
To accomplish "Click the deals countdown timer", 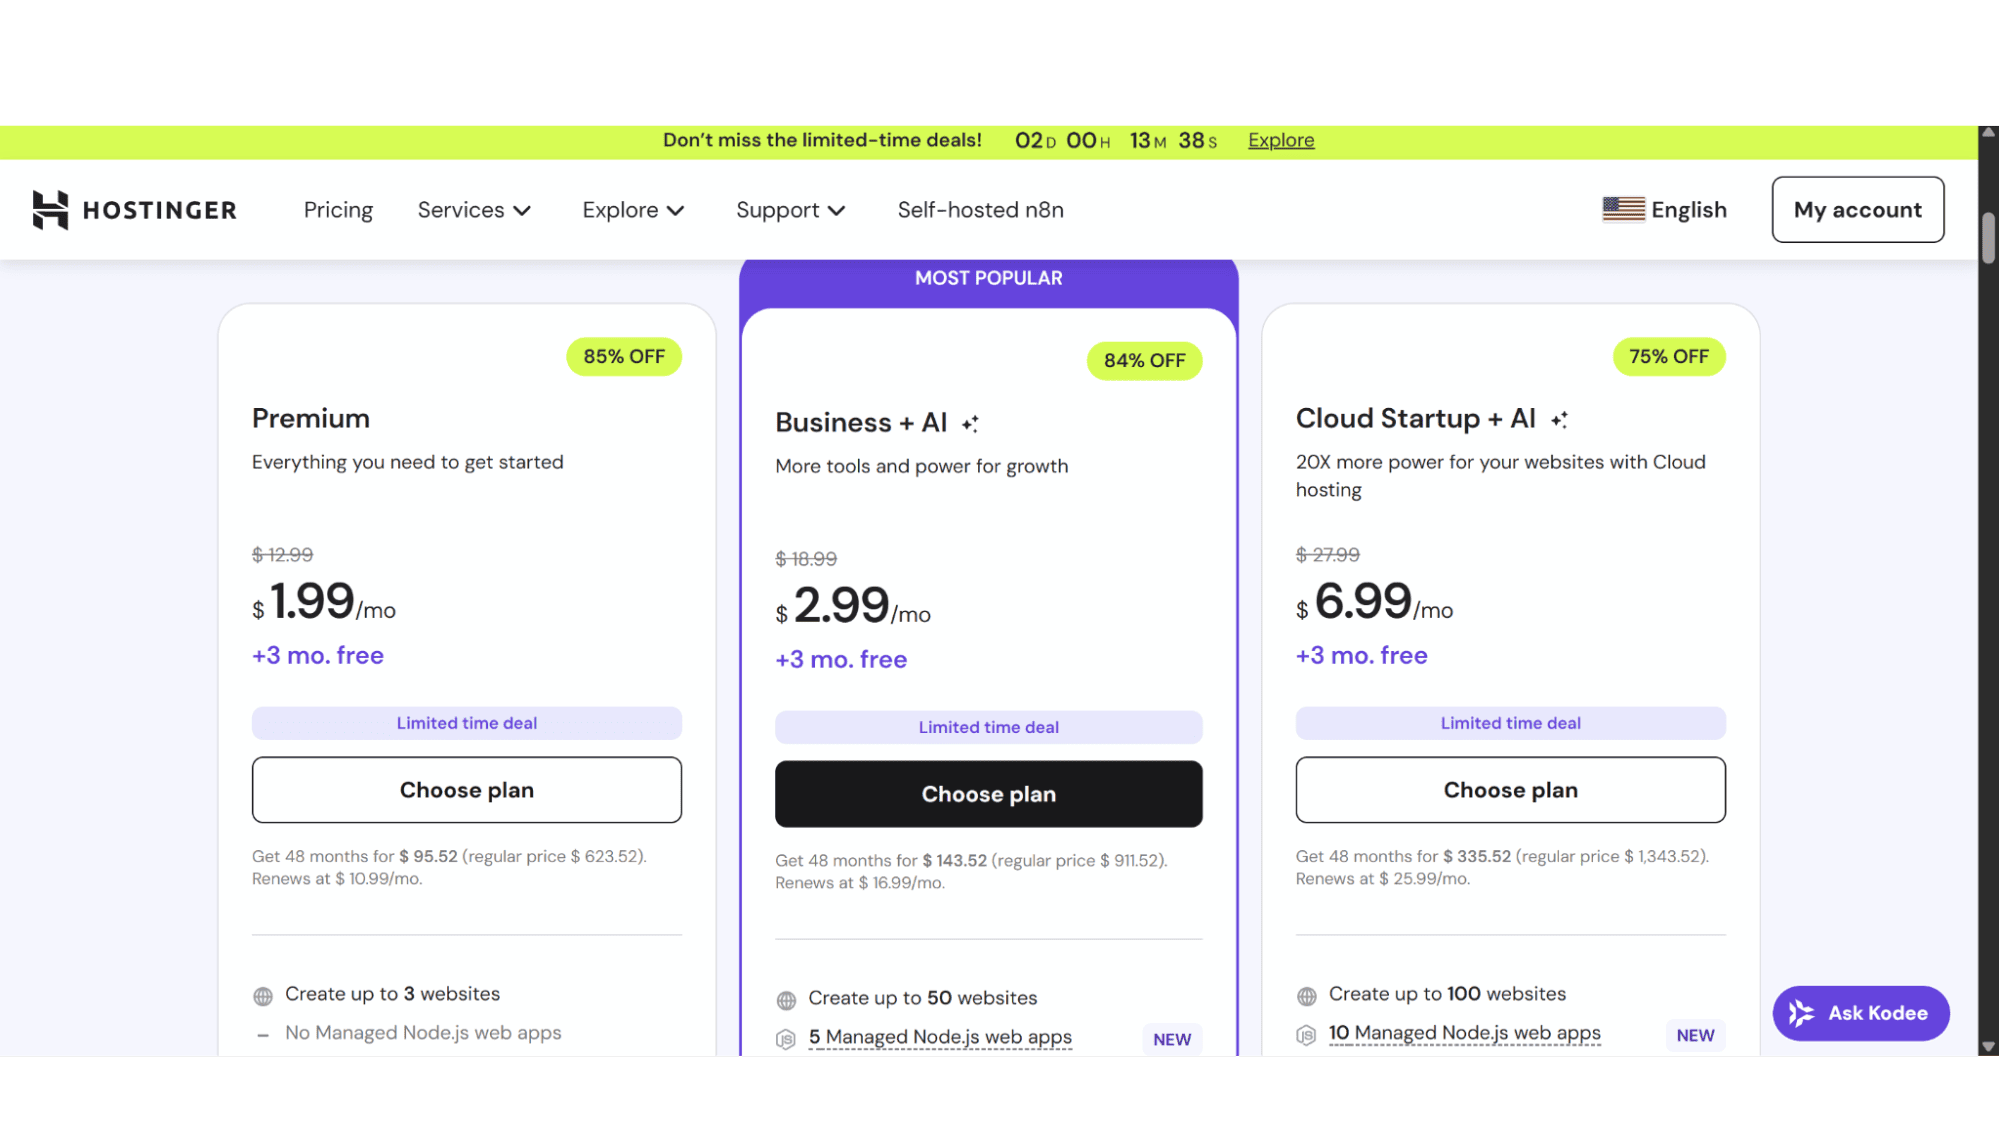I will tap(1116, 140).
